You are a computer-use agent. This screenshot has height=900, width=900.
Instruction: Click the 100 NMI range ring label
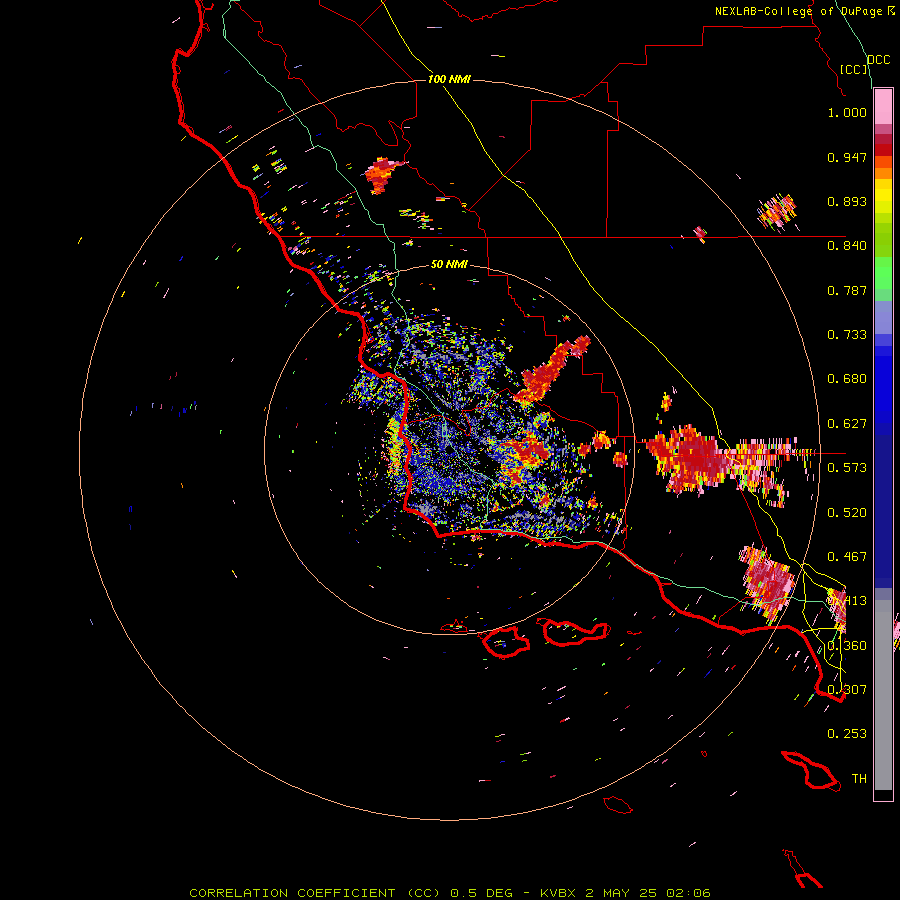tap(449, 79)
